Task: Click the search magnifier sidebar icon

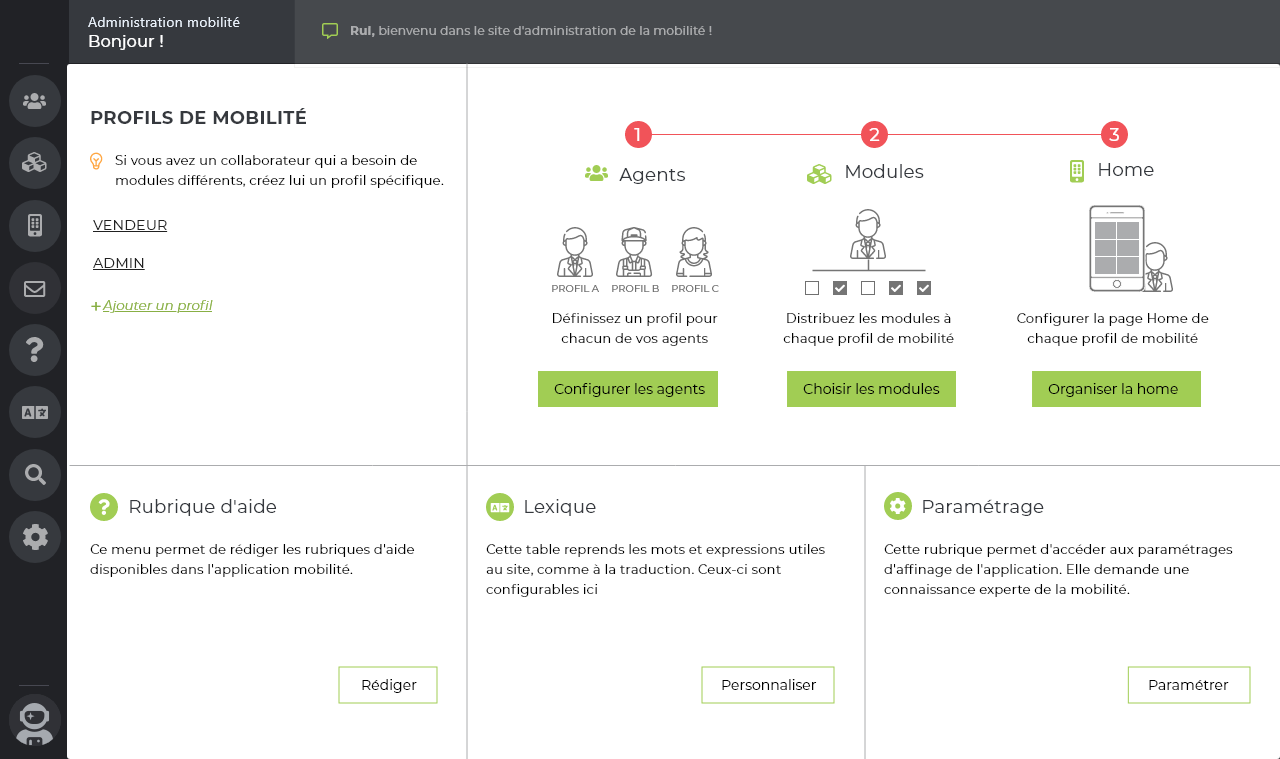Action: [35, 474]
